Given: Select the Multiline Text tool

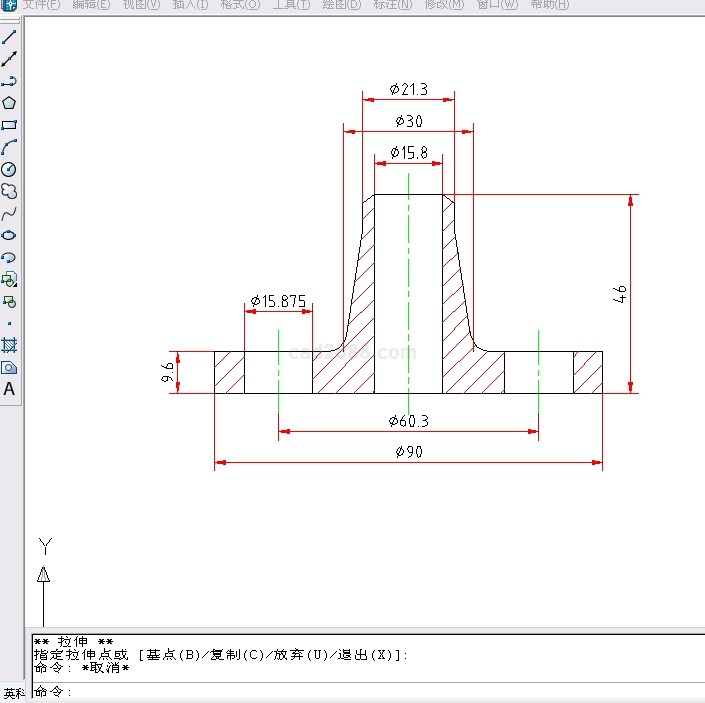Looking at the screenshot, I should pyautogui.click(x=9, y=389).
